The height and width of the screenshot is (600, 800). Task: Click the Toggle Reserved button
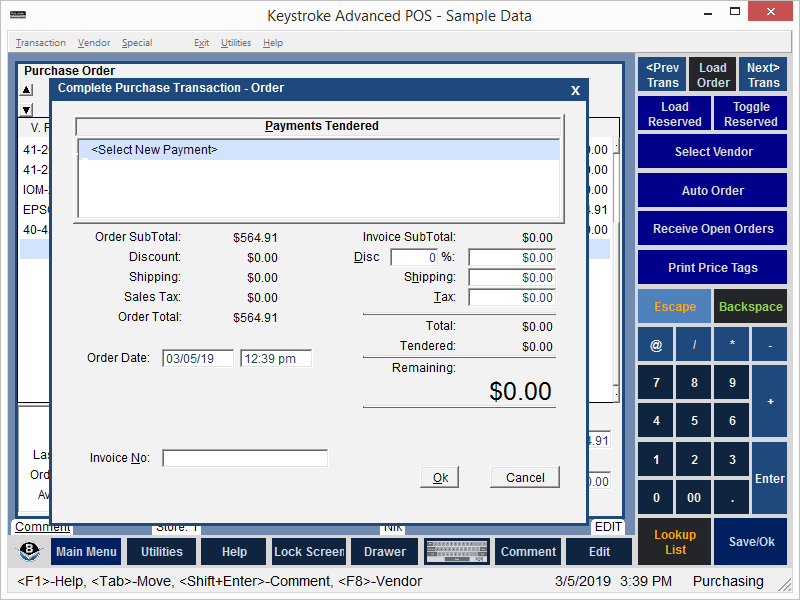pos(751,114)
